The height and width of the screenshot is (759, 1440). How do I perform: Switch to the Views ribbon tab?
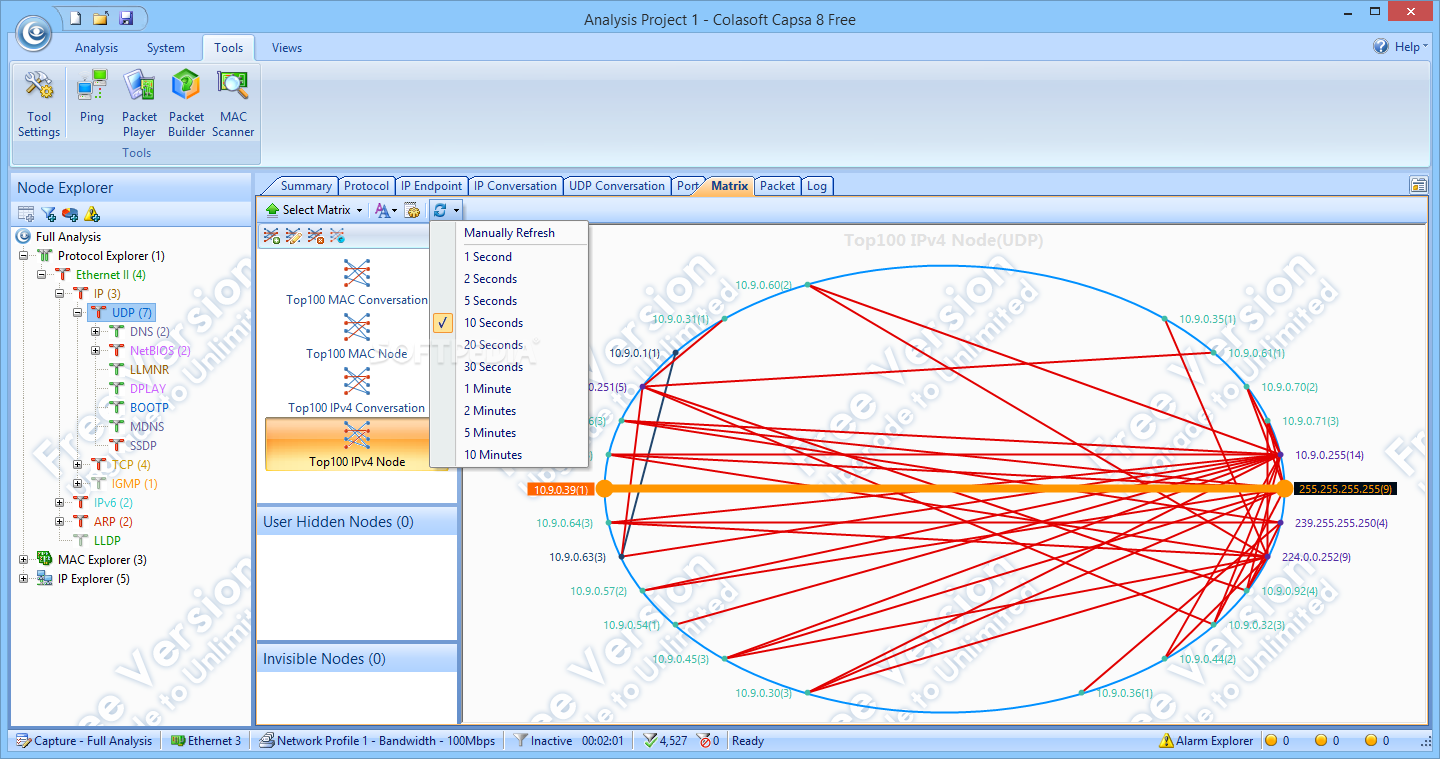tap(287, 47)
